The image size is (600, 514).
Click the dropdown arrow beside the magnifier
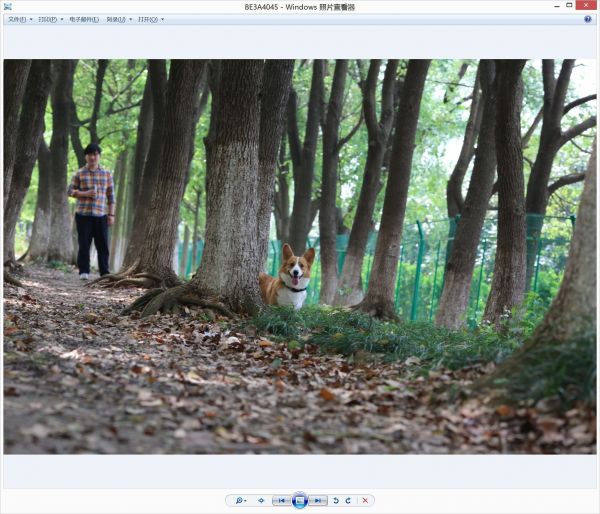[x=246, y=500]
